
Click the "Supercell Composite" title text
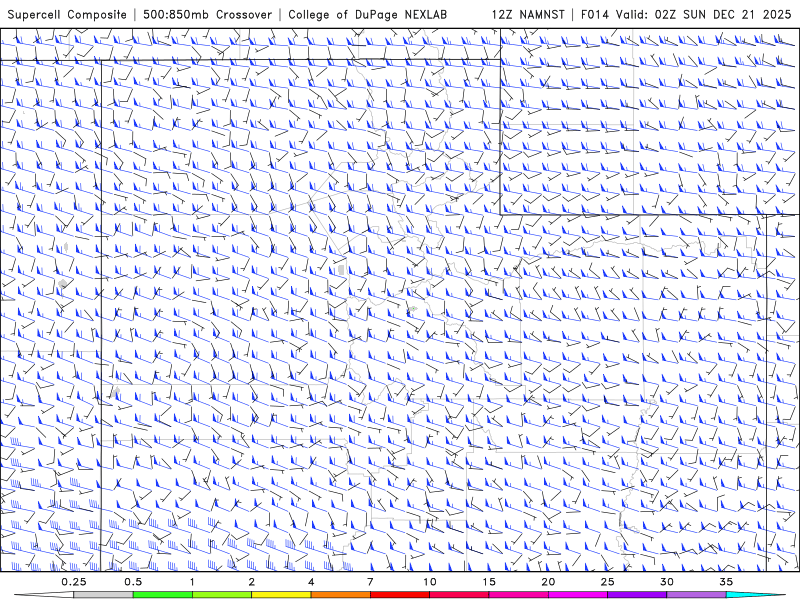[x=67, y=15]
